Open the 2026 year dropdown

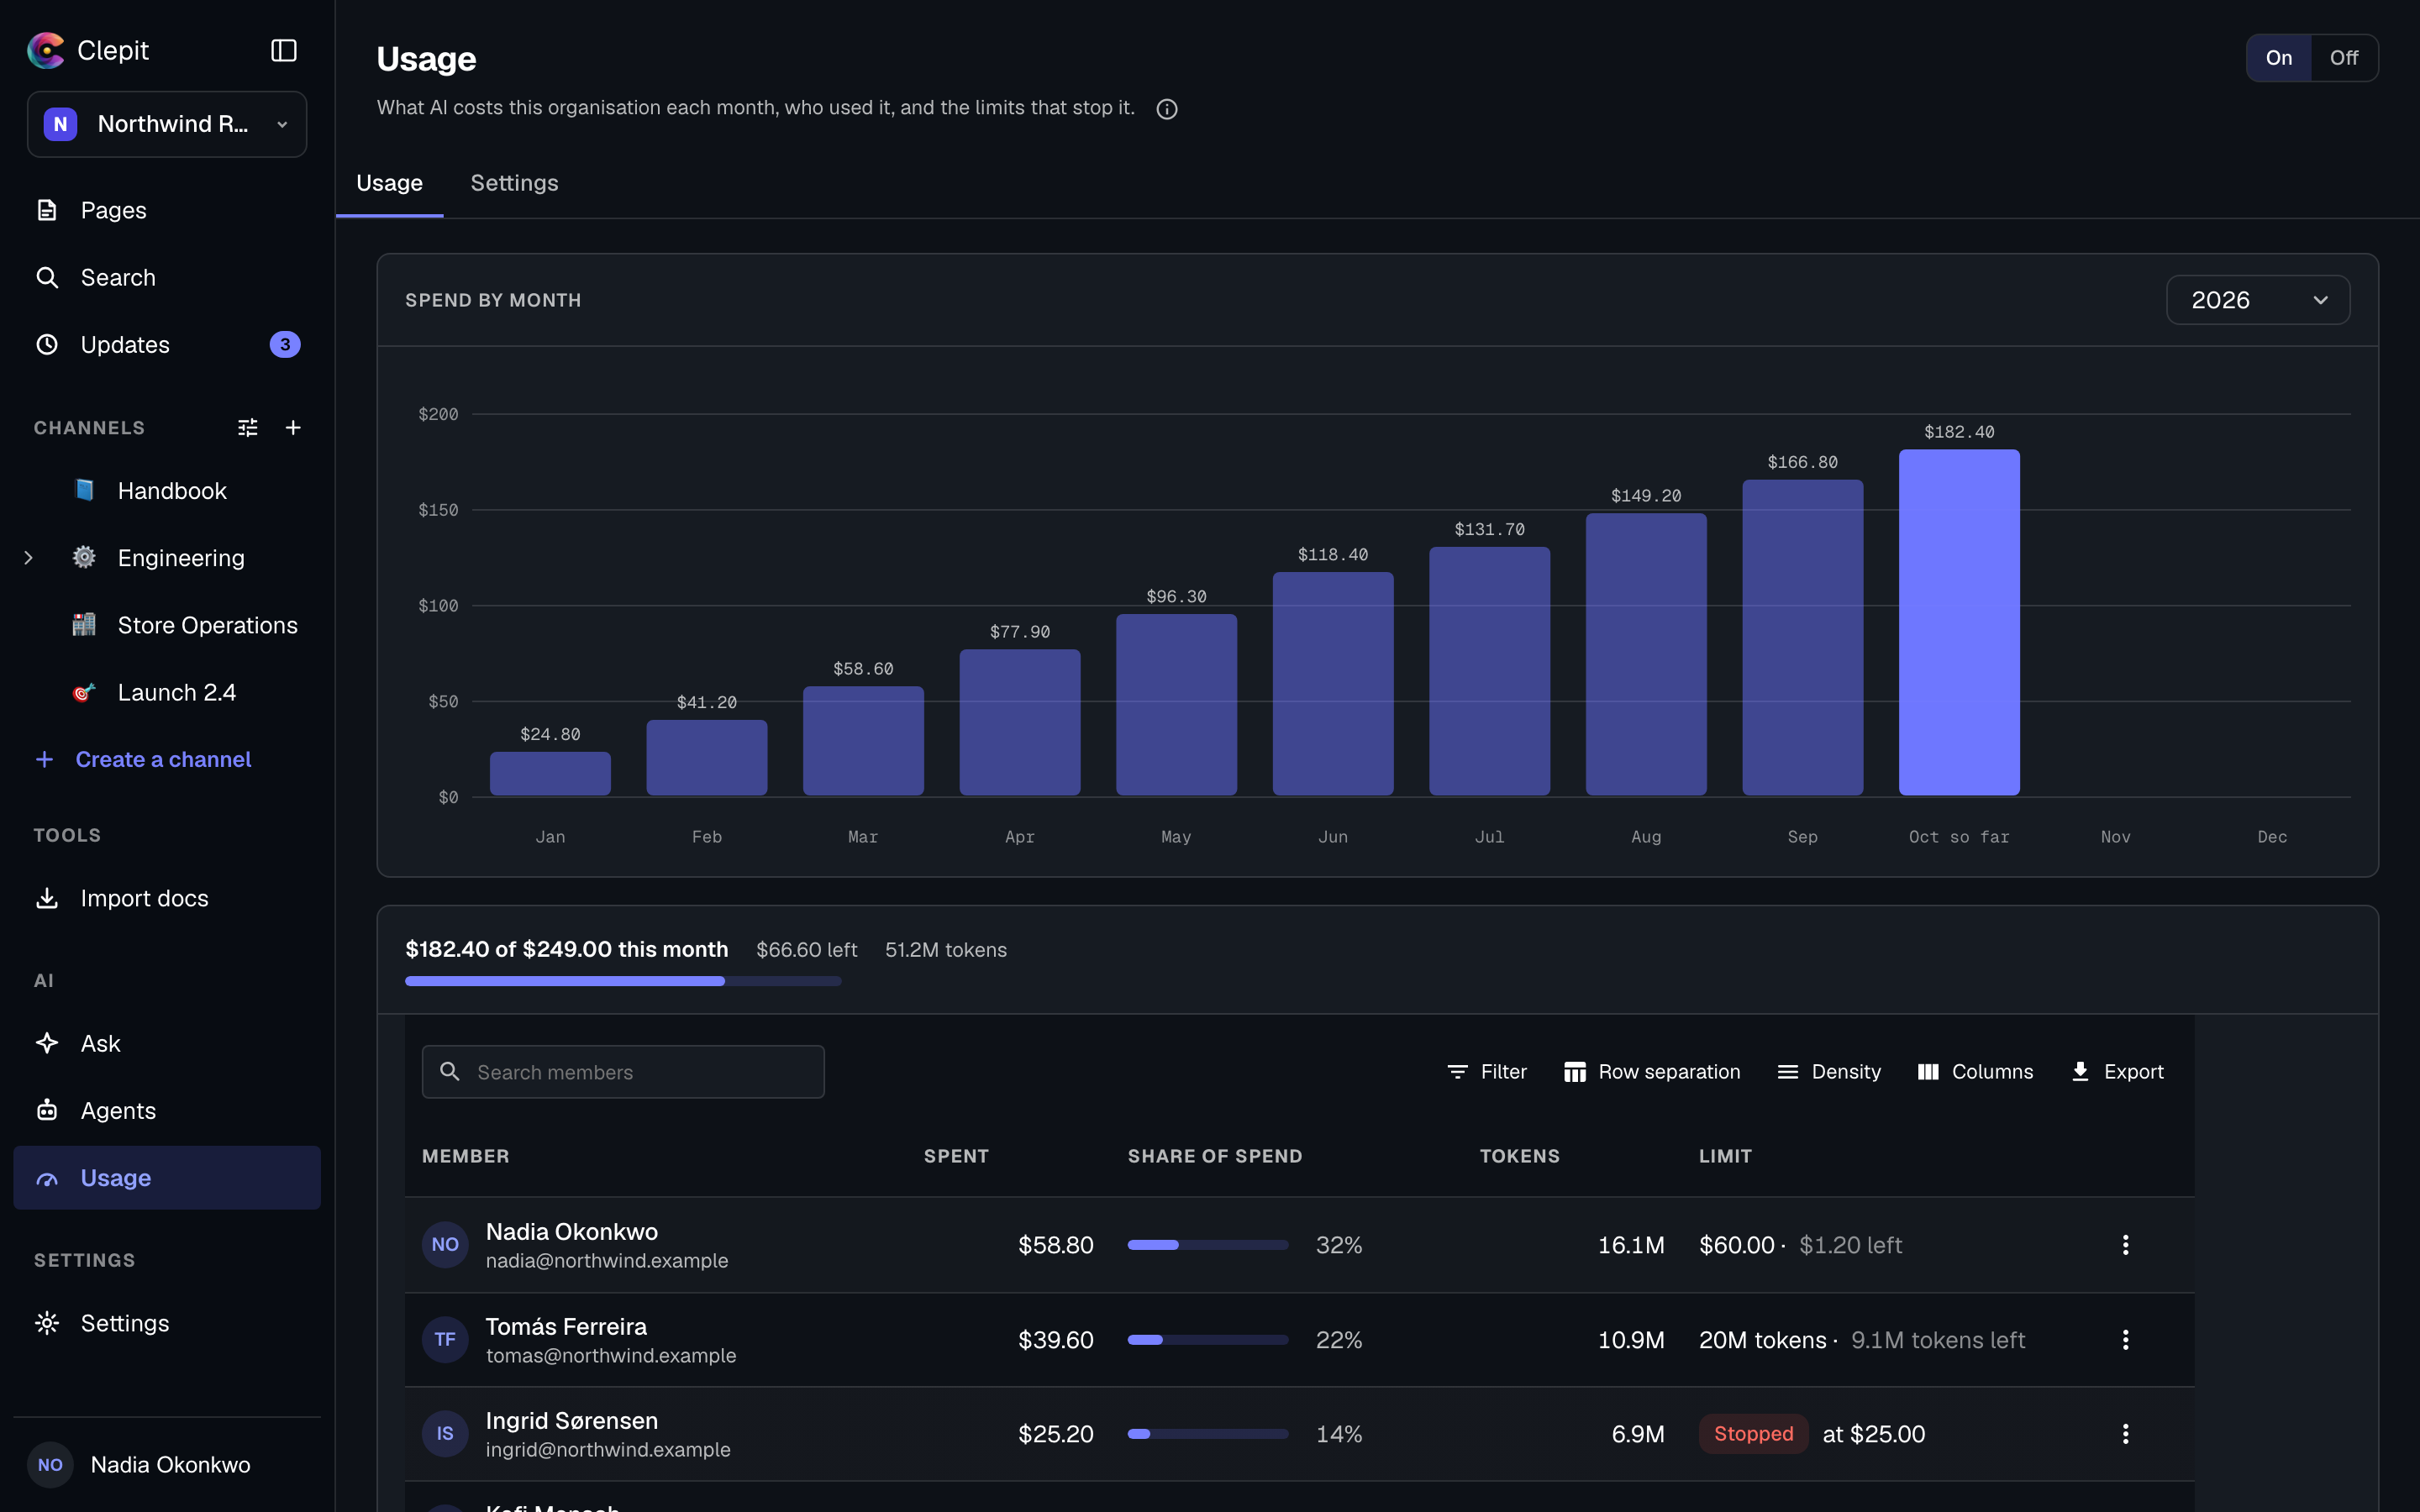[2257, 300]
